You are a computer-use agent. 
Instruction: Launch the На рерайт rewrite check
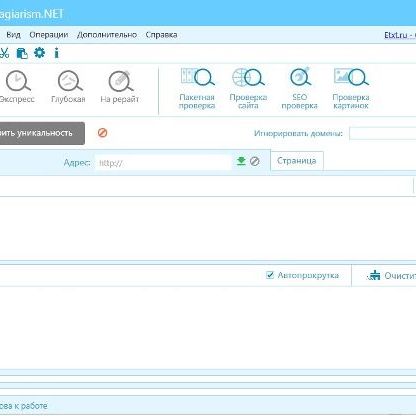tap(120, 87)
